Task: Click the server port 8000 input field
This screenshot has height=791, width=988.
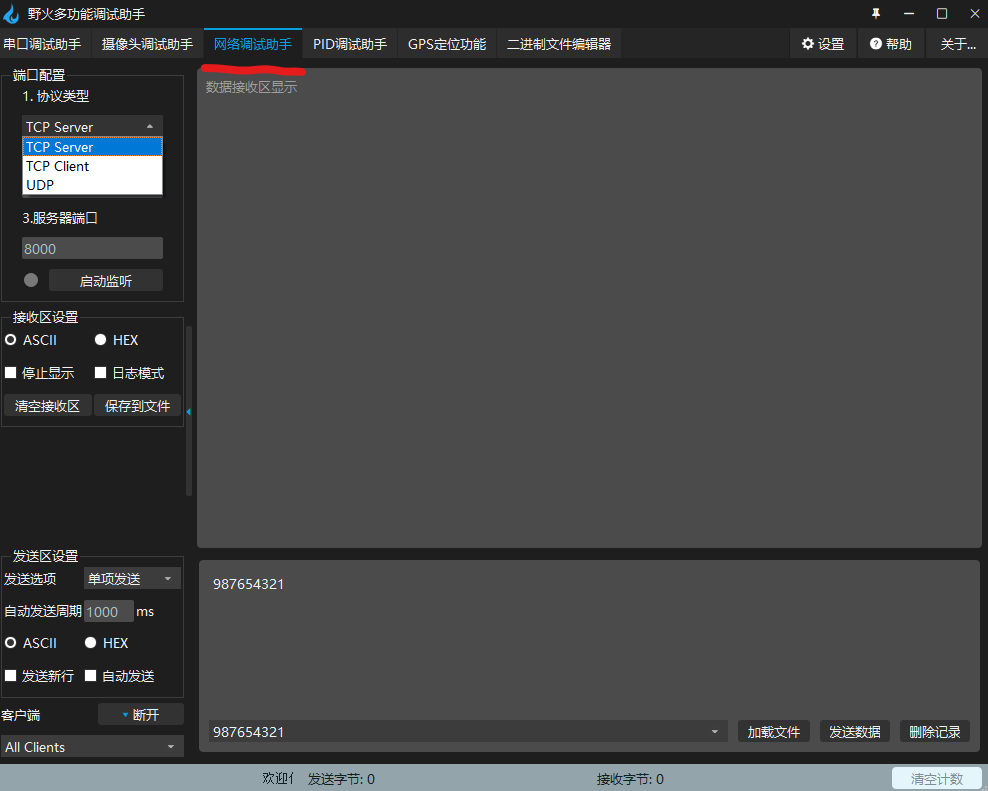Action: pos(92,248)
